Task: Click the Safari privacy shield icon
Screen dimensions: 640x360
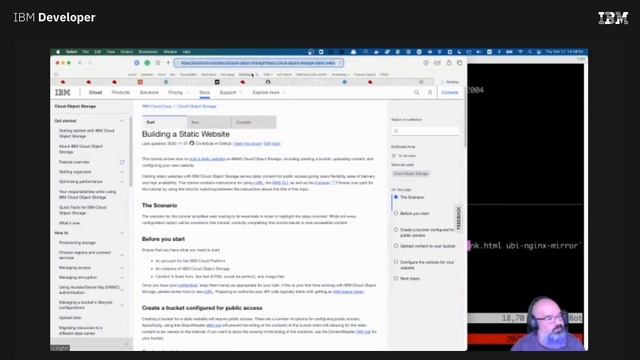Action: [426, 63]
